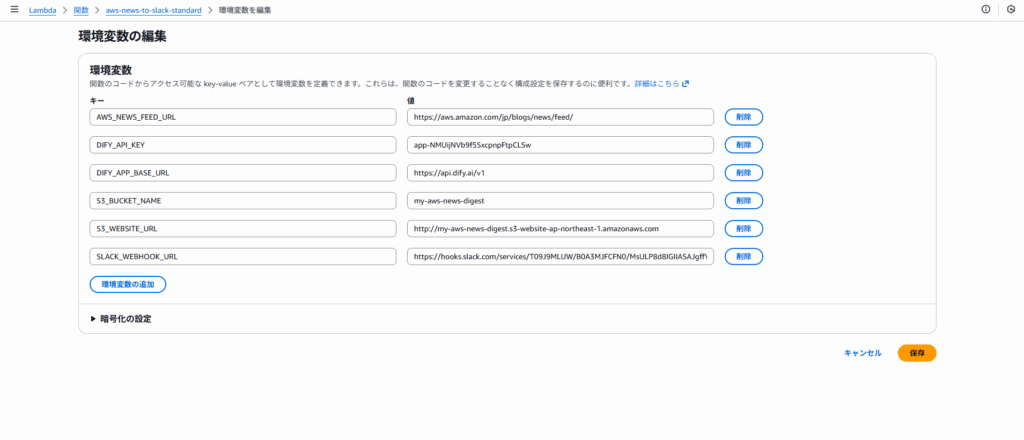This screenshot has height=440, width=1024.
Task: Click the S3_WEBSITE_URL key input
Action: [244, 229]
